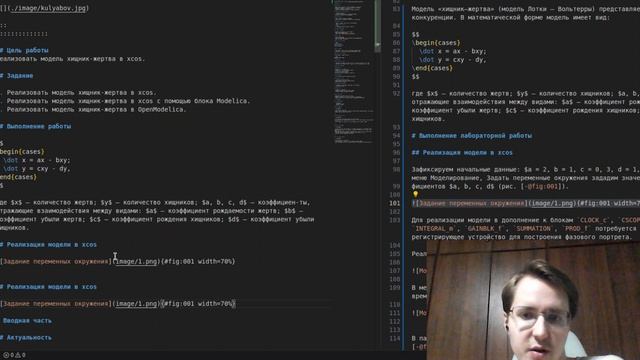Viewport: 640px width, 360px height.
Task: Follow the ./image/kulyabov.jpg link
Action: pos(49,8)
